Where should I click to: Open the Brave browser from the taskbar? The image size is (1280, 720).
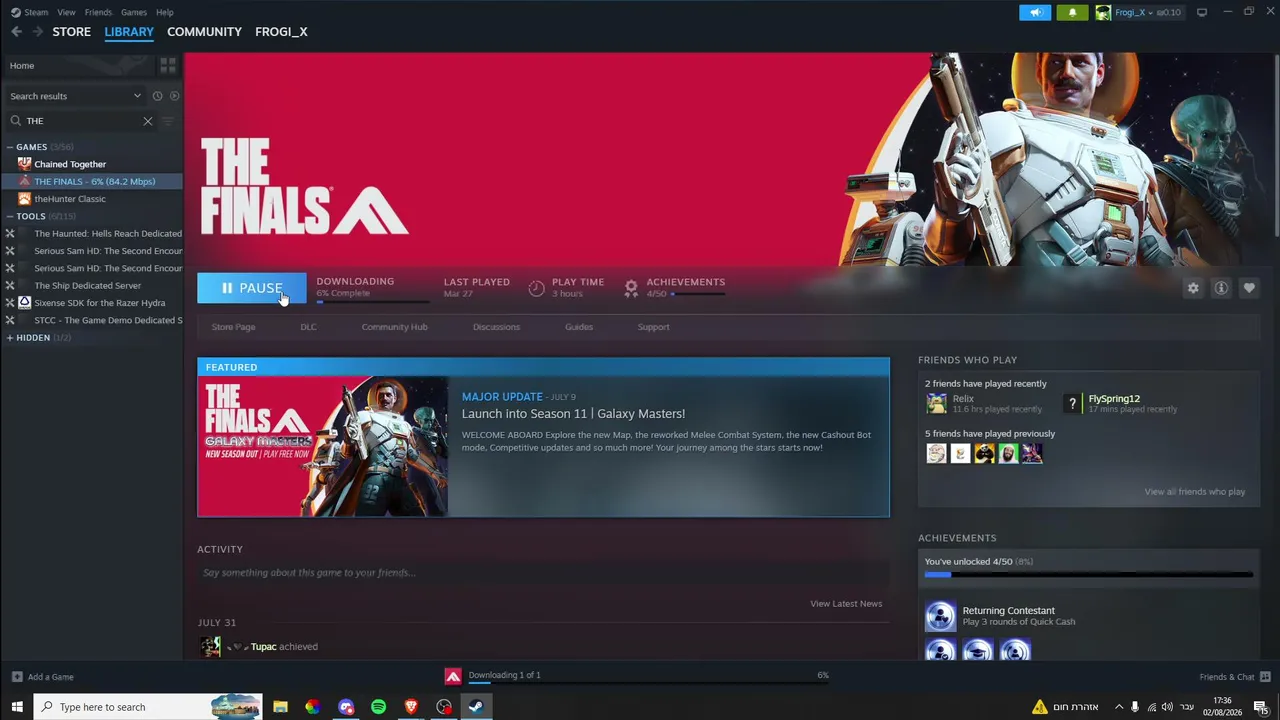[411, 707]
